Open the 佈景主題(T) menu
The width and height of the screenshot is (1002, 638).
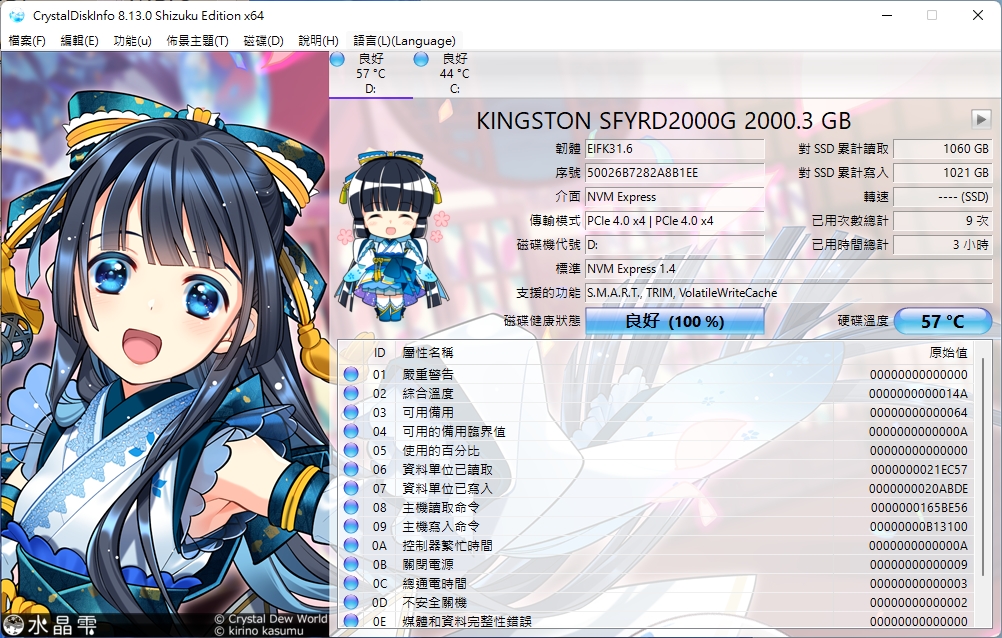click(197, 41)
